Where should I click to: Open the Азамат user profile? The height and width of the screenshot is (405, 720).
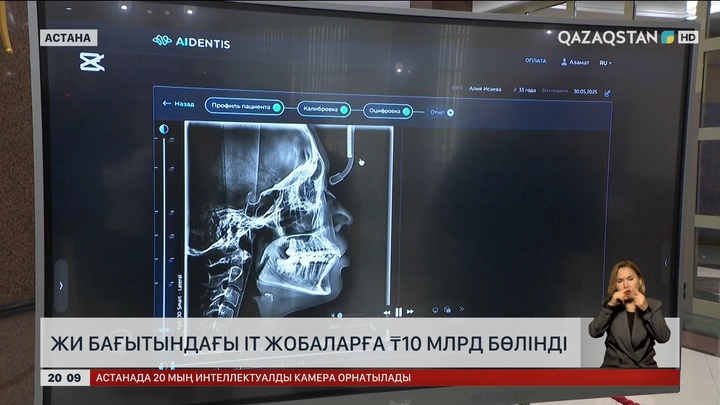click(x=574, y=62)
